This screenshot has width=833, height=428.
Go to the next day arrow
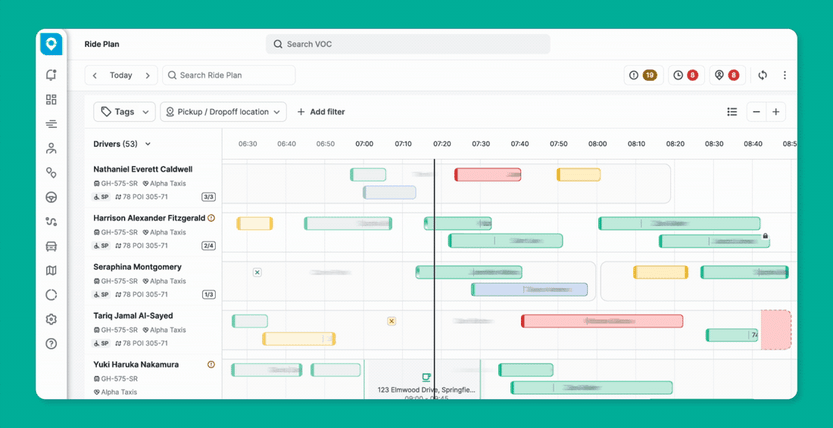148,75
